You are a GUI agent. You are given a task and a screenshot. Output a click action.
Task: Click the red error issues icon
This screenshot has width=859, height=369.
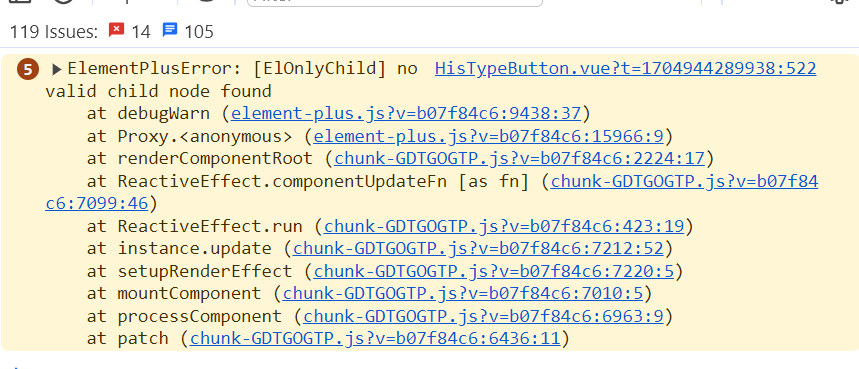116,30
